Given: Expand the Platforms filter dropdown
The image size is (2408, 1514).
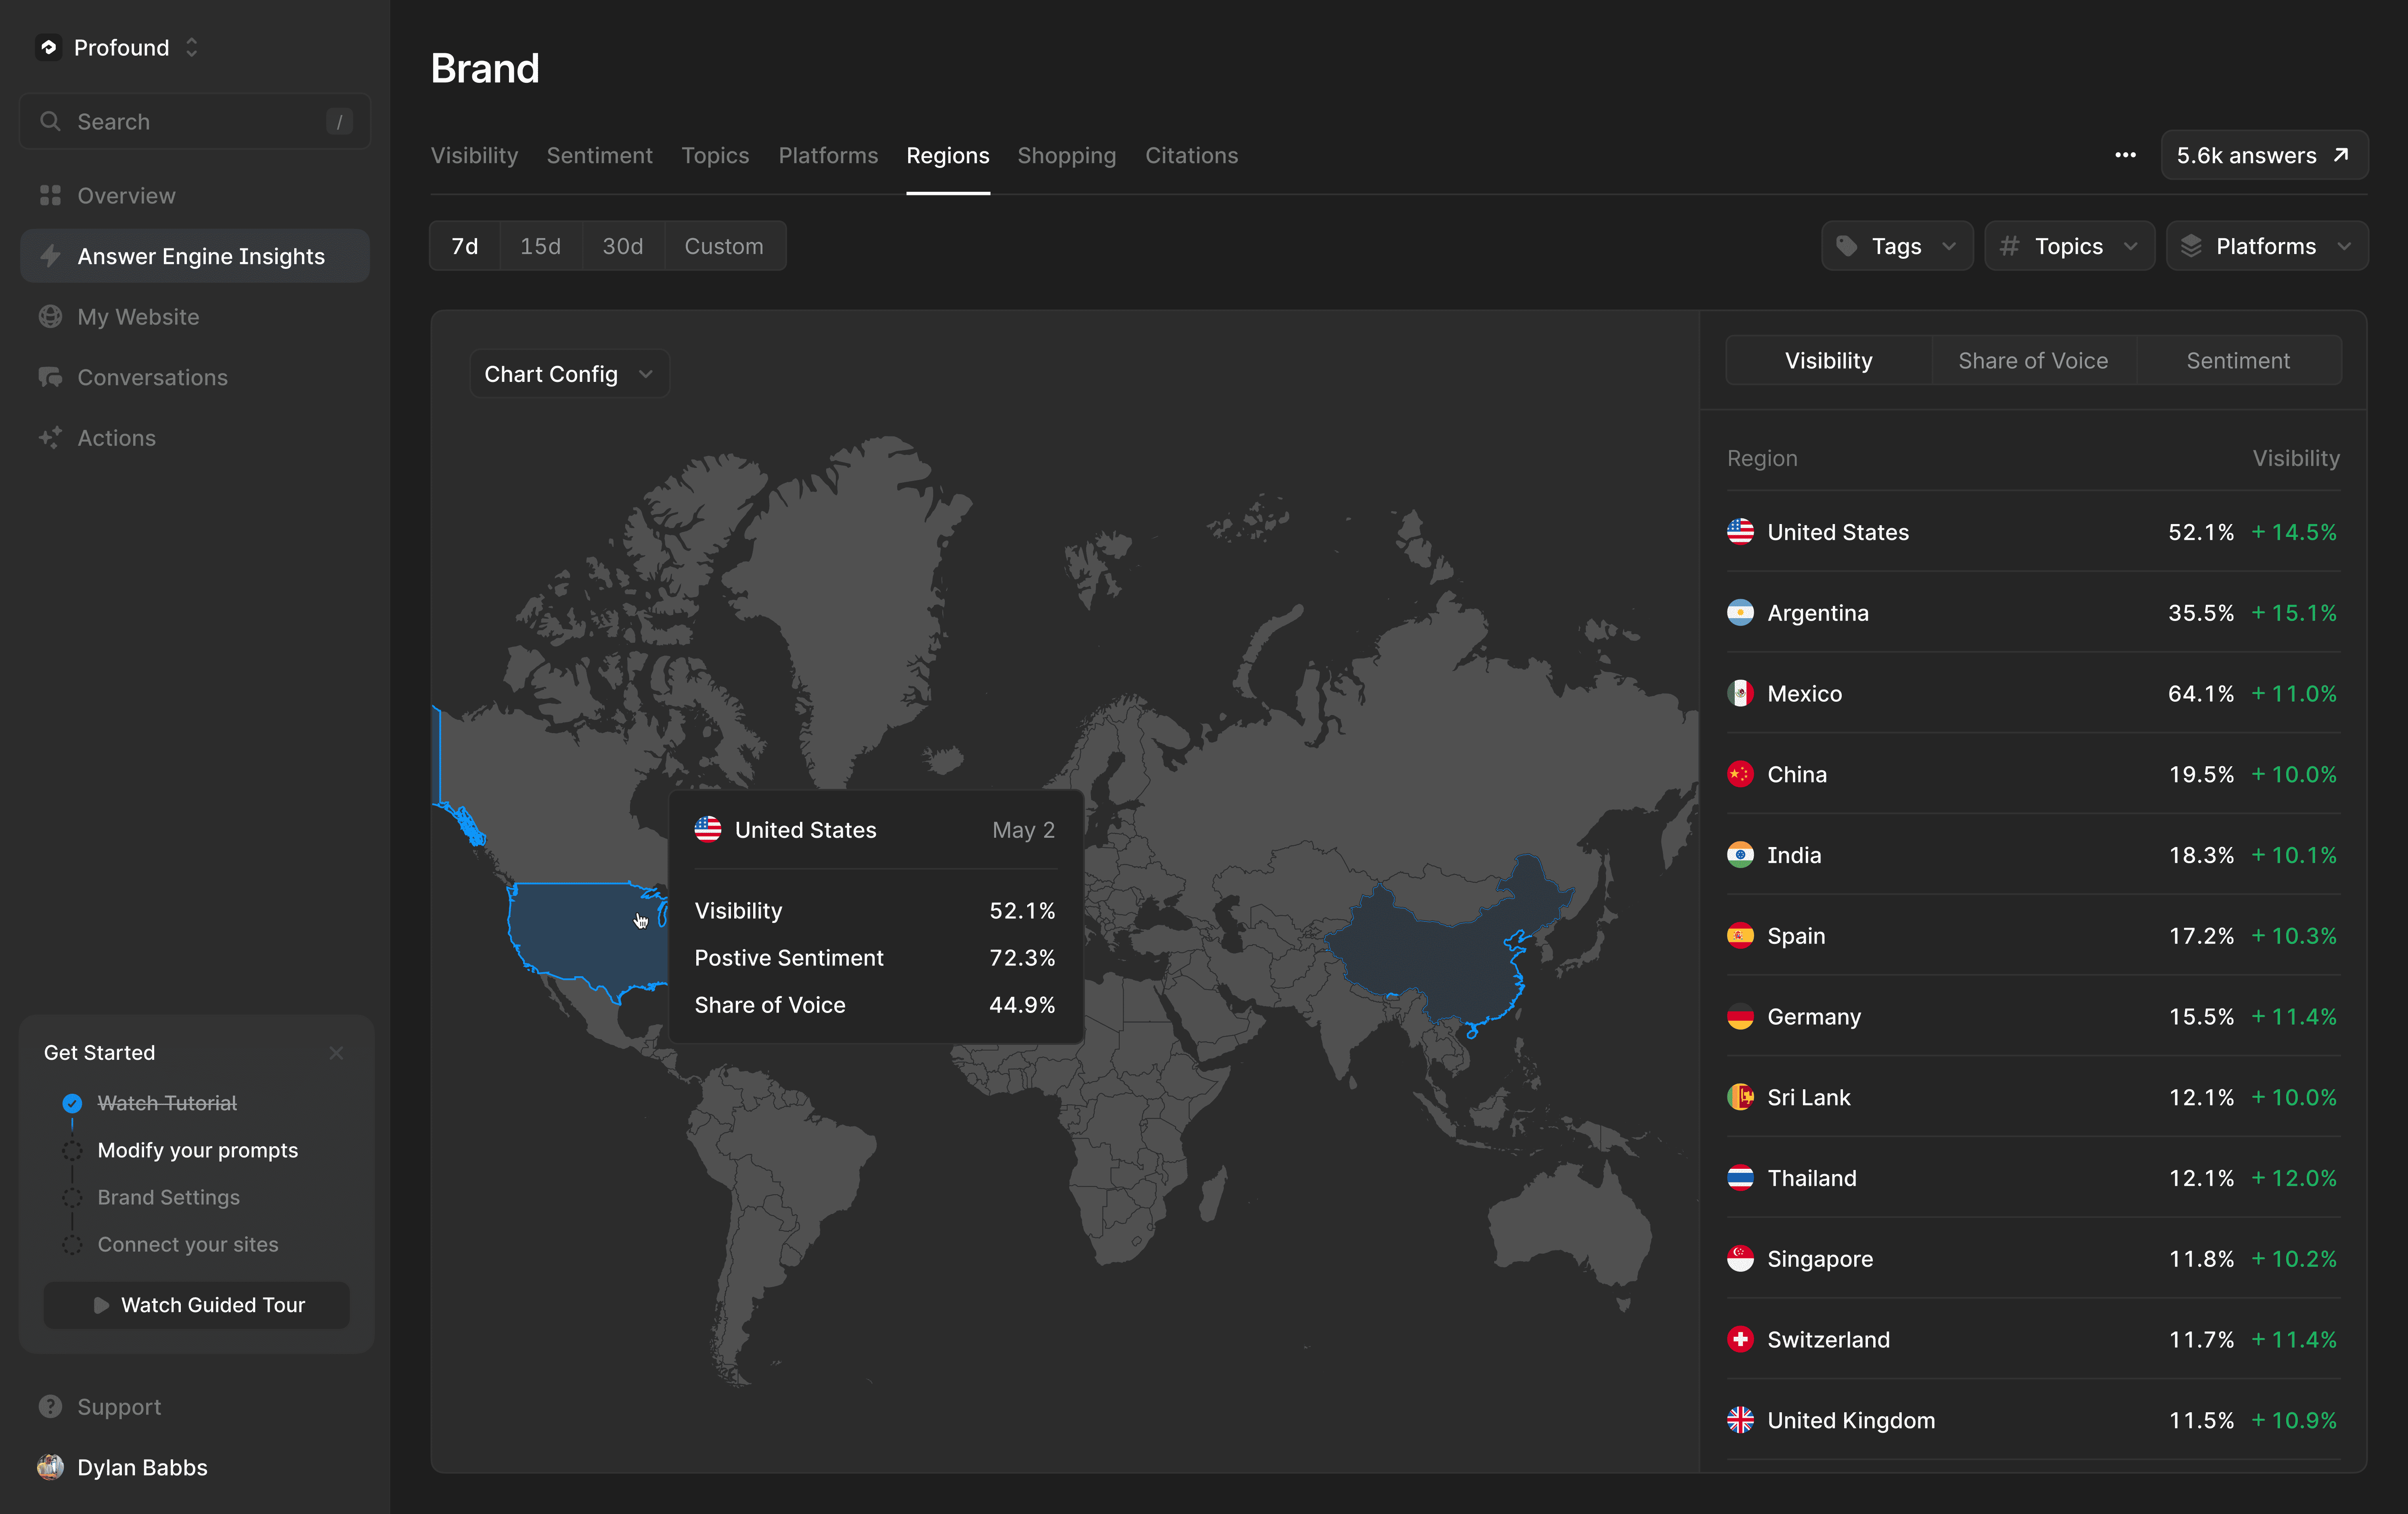Looking at the screenshot, I should 2266,245.
